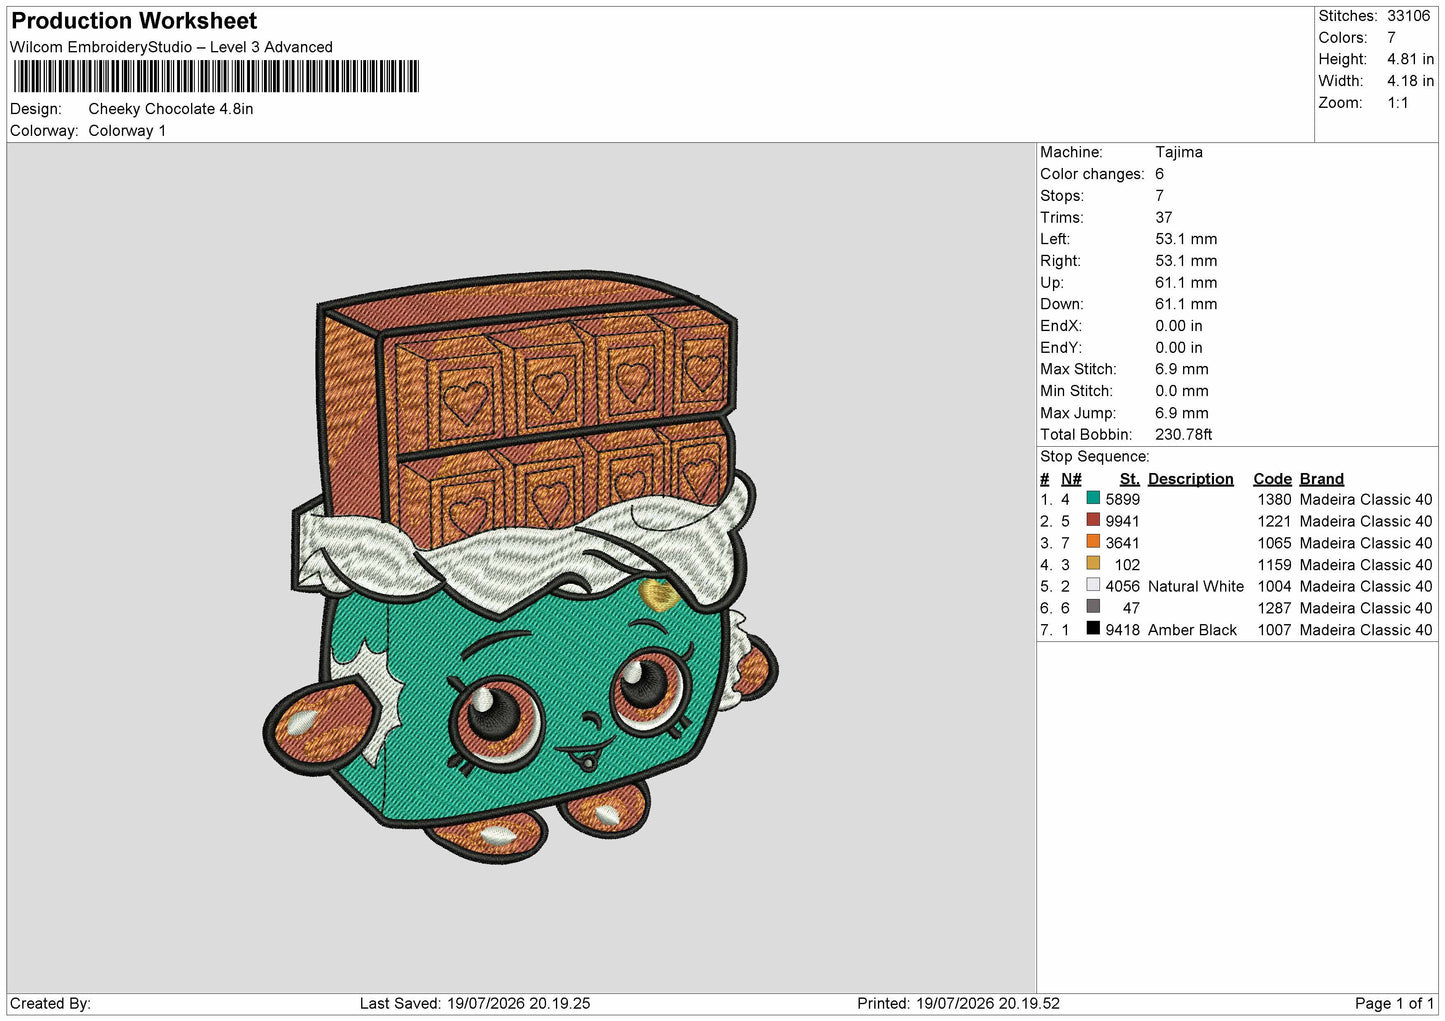
Task: Click the height value 4.81 in
Action: click(x=1410, y=59)
